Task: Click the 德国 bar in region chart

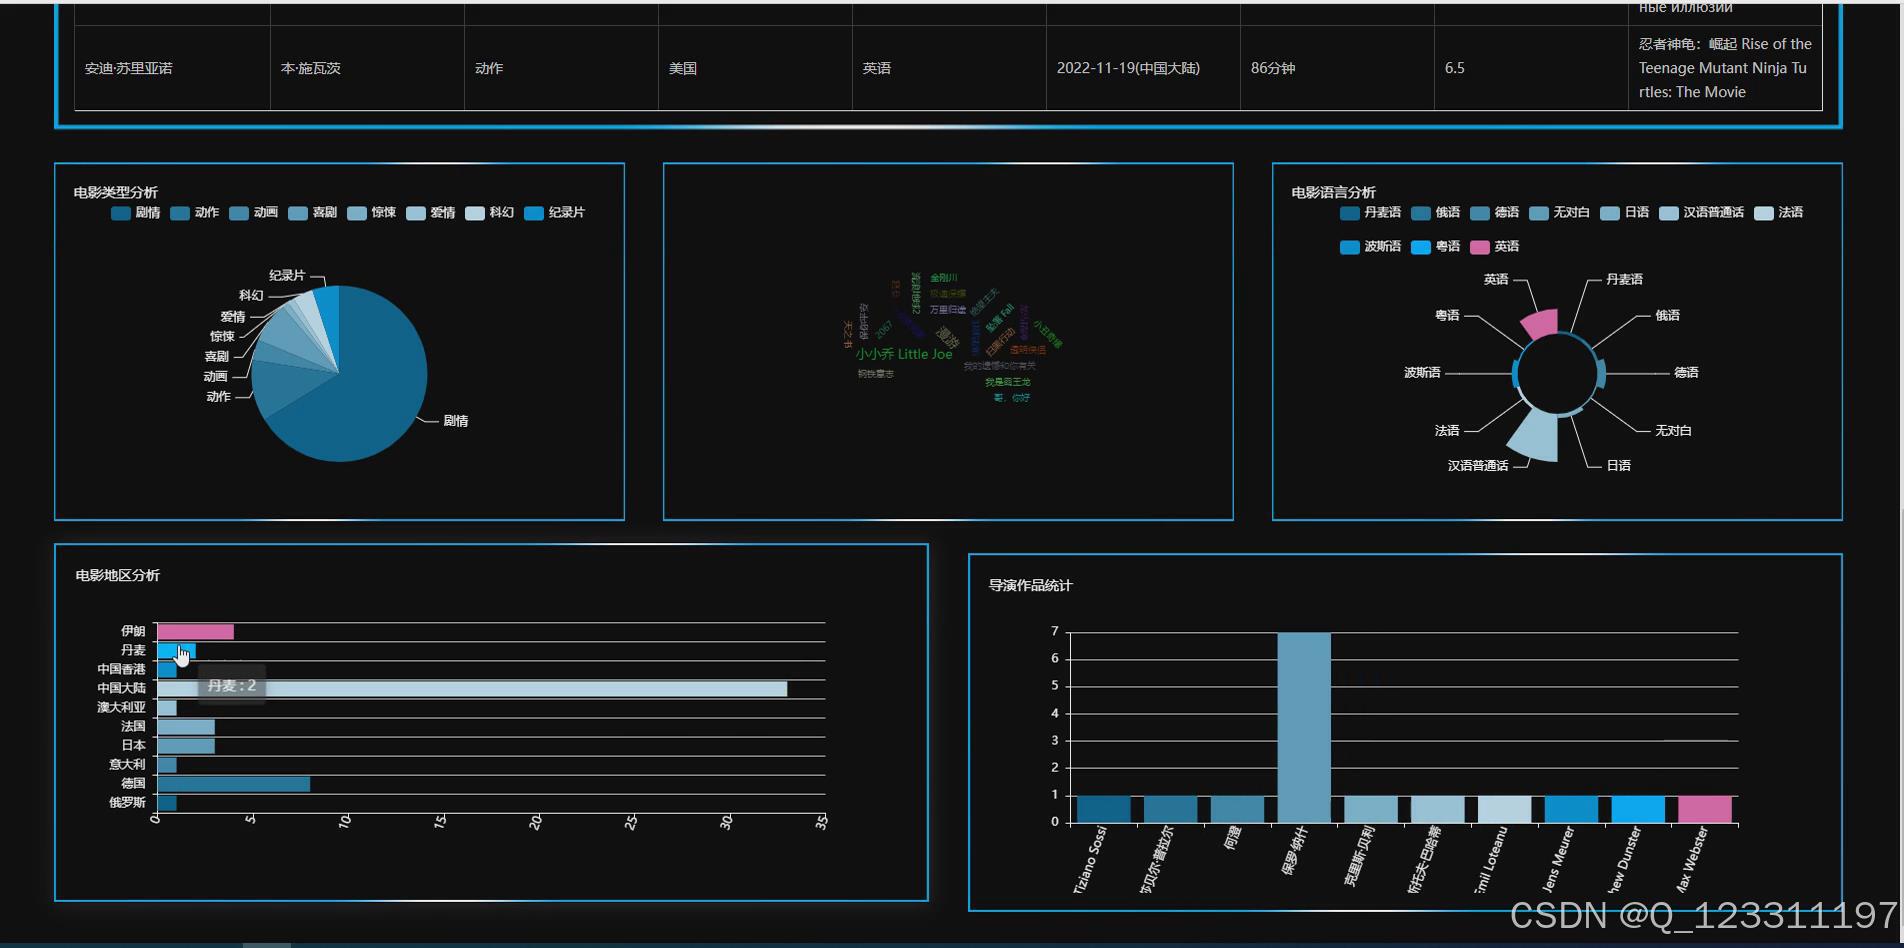Action: click(x=233, y=784)
